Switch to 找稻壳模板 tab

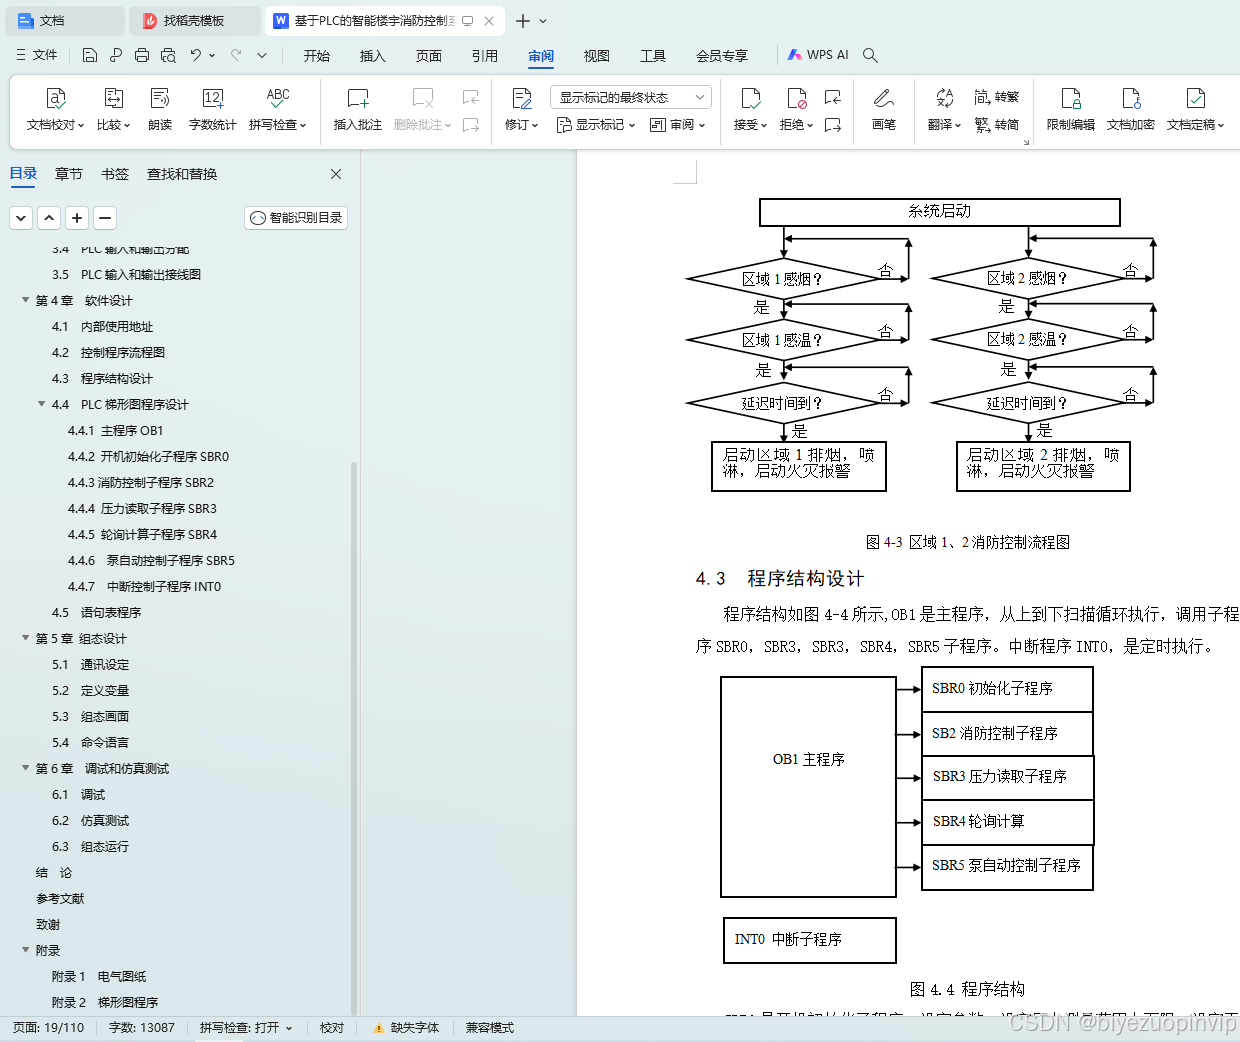[x=196, y=20]
